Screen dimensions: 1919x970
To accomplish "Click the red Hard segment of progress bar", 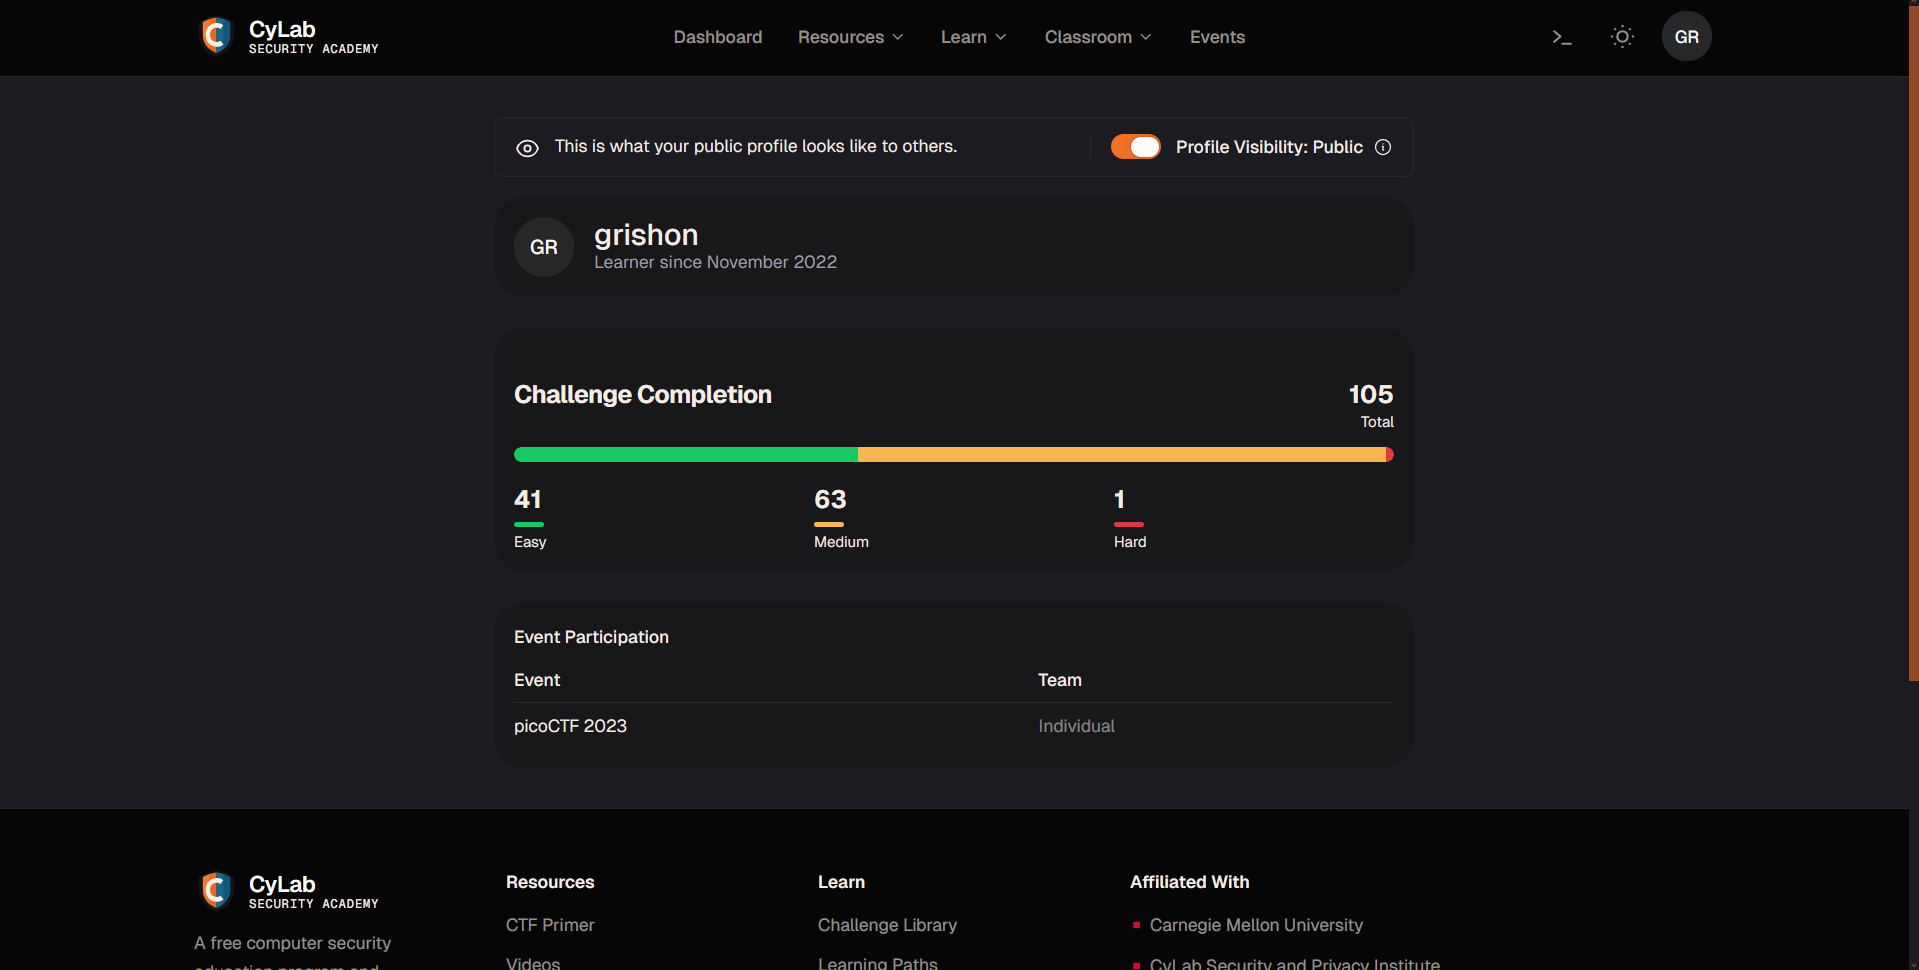I will [1389, 455].
